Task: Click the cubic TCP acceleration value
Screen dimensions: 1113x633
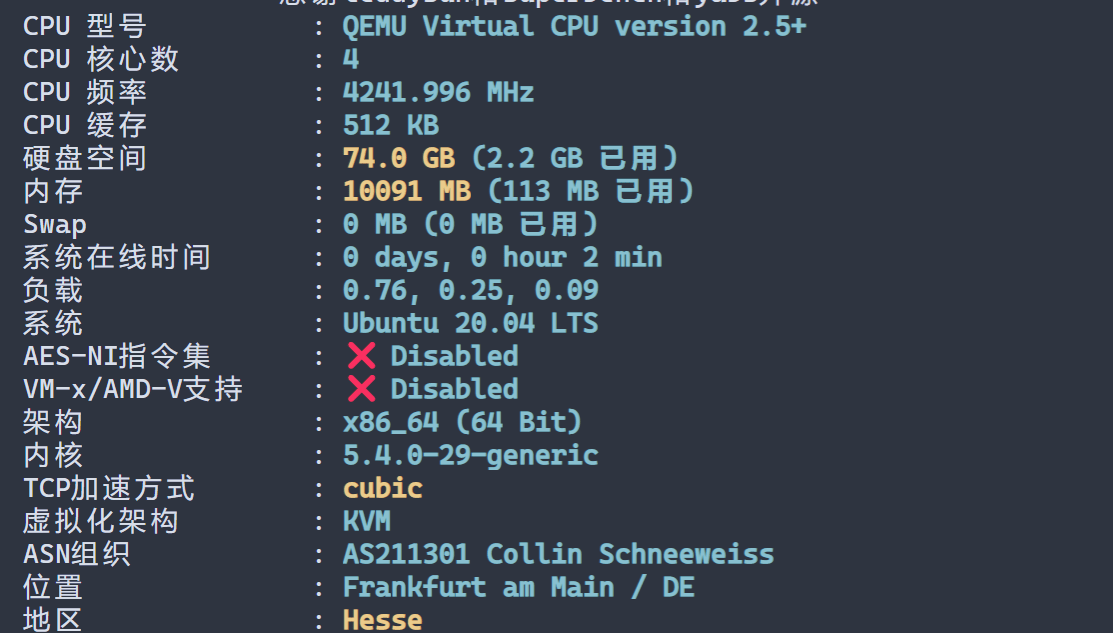Action: click(383, 488)
